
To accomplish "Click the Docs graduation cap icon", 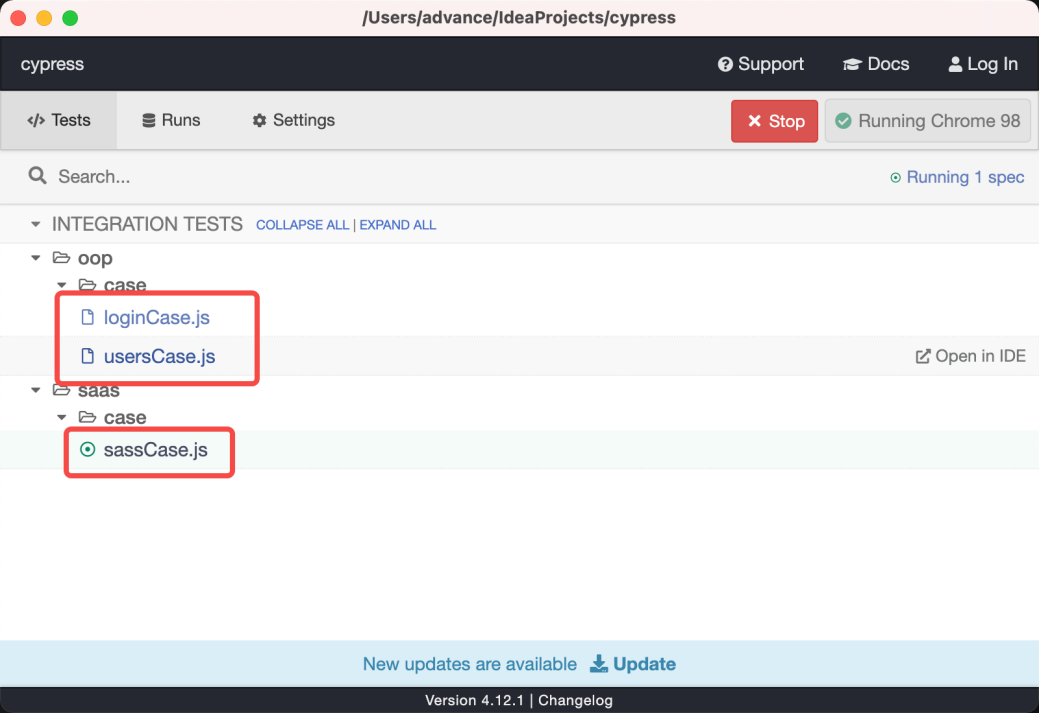I will click(x=852, y=64).
